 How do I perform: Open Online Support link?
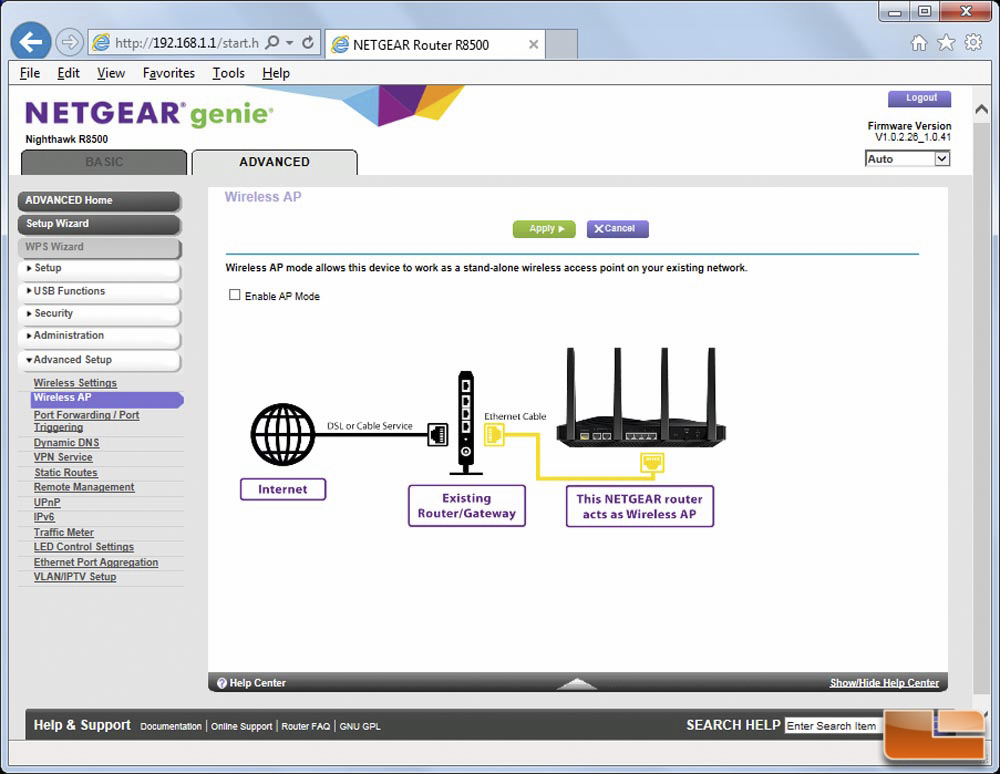pyautogui.click(x=242, y=726)
